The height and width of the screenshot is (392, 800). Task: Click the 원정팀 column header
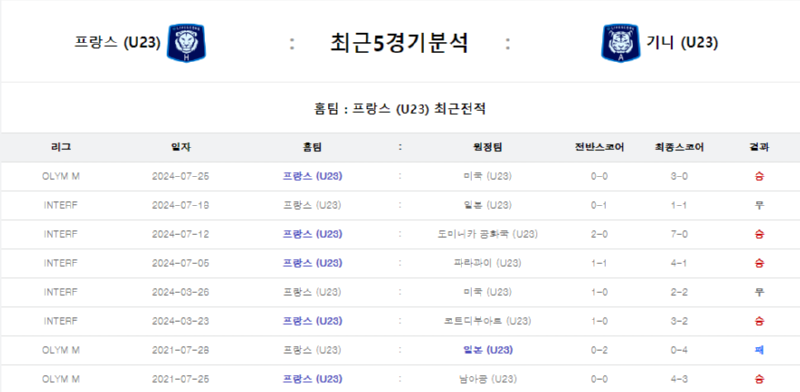tap(487, 148)
